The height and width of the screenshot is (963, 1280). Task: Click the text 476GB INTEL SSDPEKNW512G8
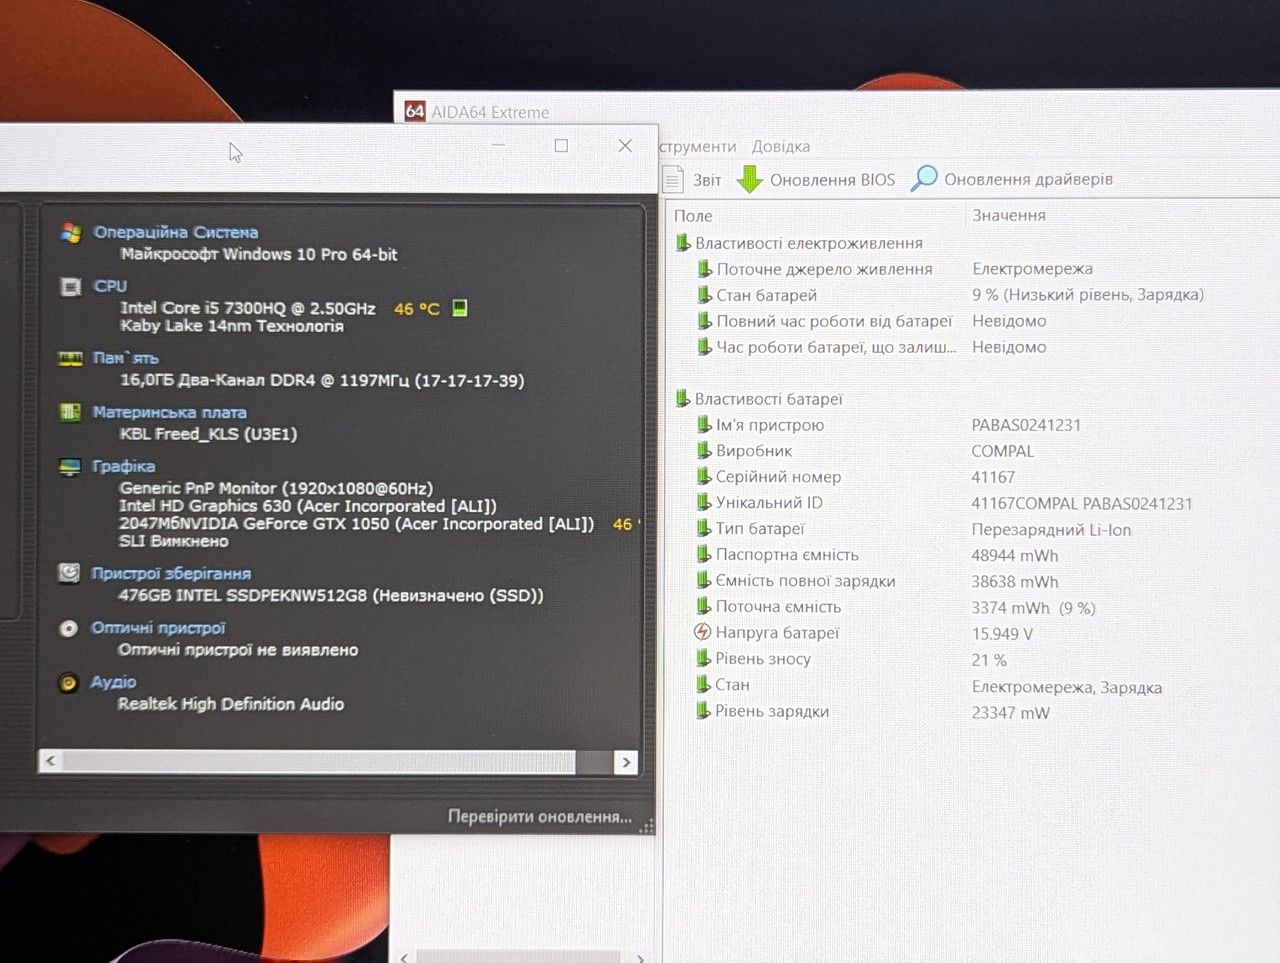click(243, 595)
